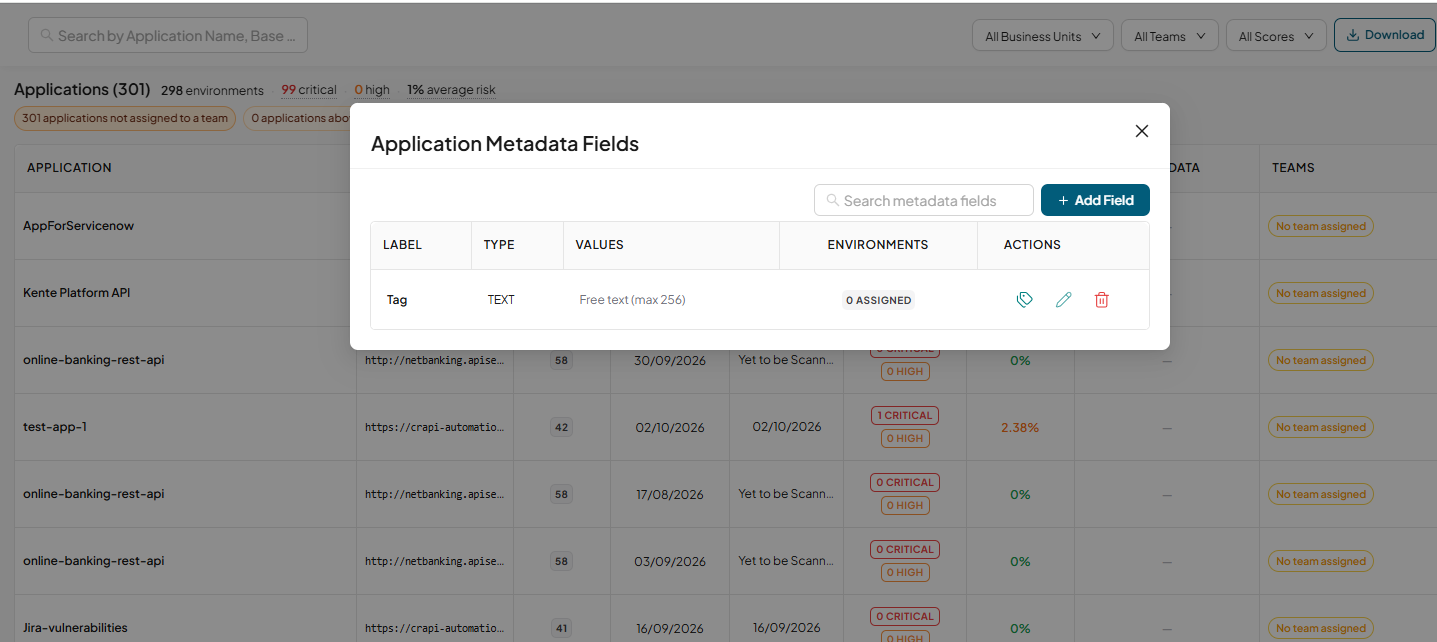Click the magnifier icon in metadata search

click(832, 200)
